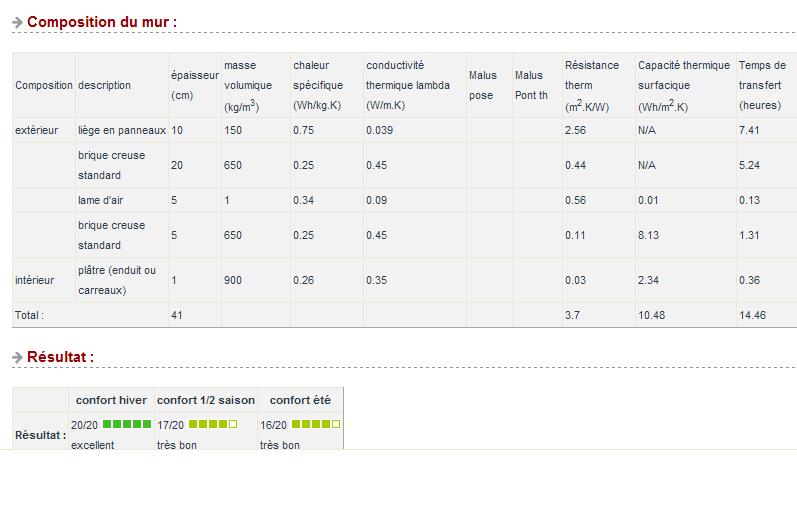Viewport: 797px width, 512px height.
Task: Select the heading 'Résultat :'
Action: click(60, 357)
